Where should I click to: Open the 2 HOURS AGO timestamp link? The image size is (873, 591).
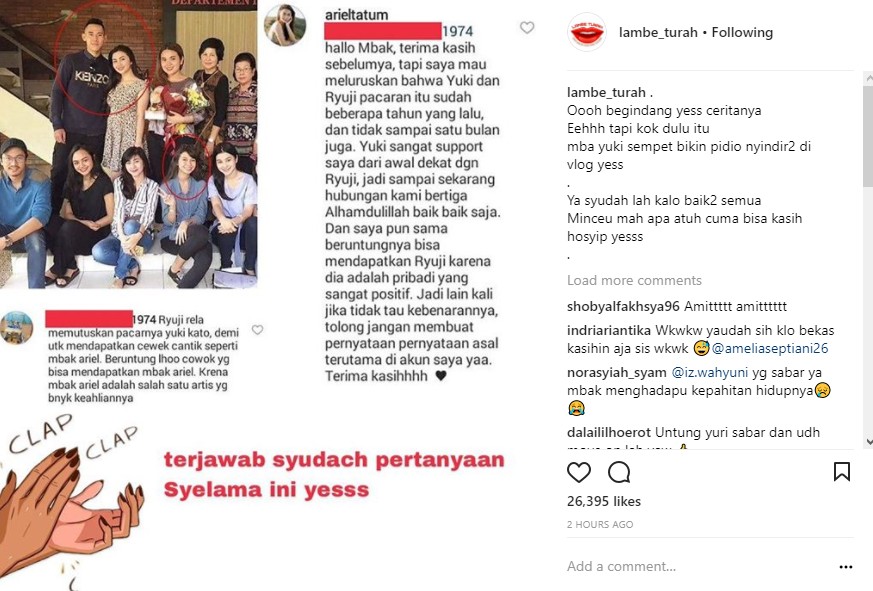pyautogui.click(x=600, y=525)
